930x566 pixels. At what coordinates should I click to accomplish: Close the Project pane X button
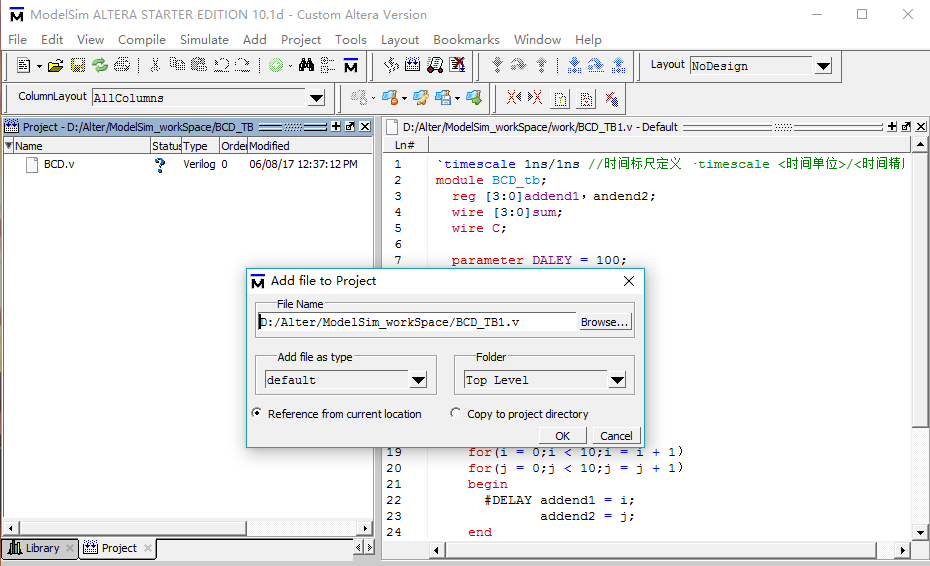pyautogui.click(x=365, y=126)
